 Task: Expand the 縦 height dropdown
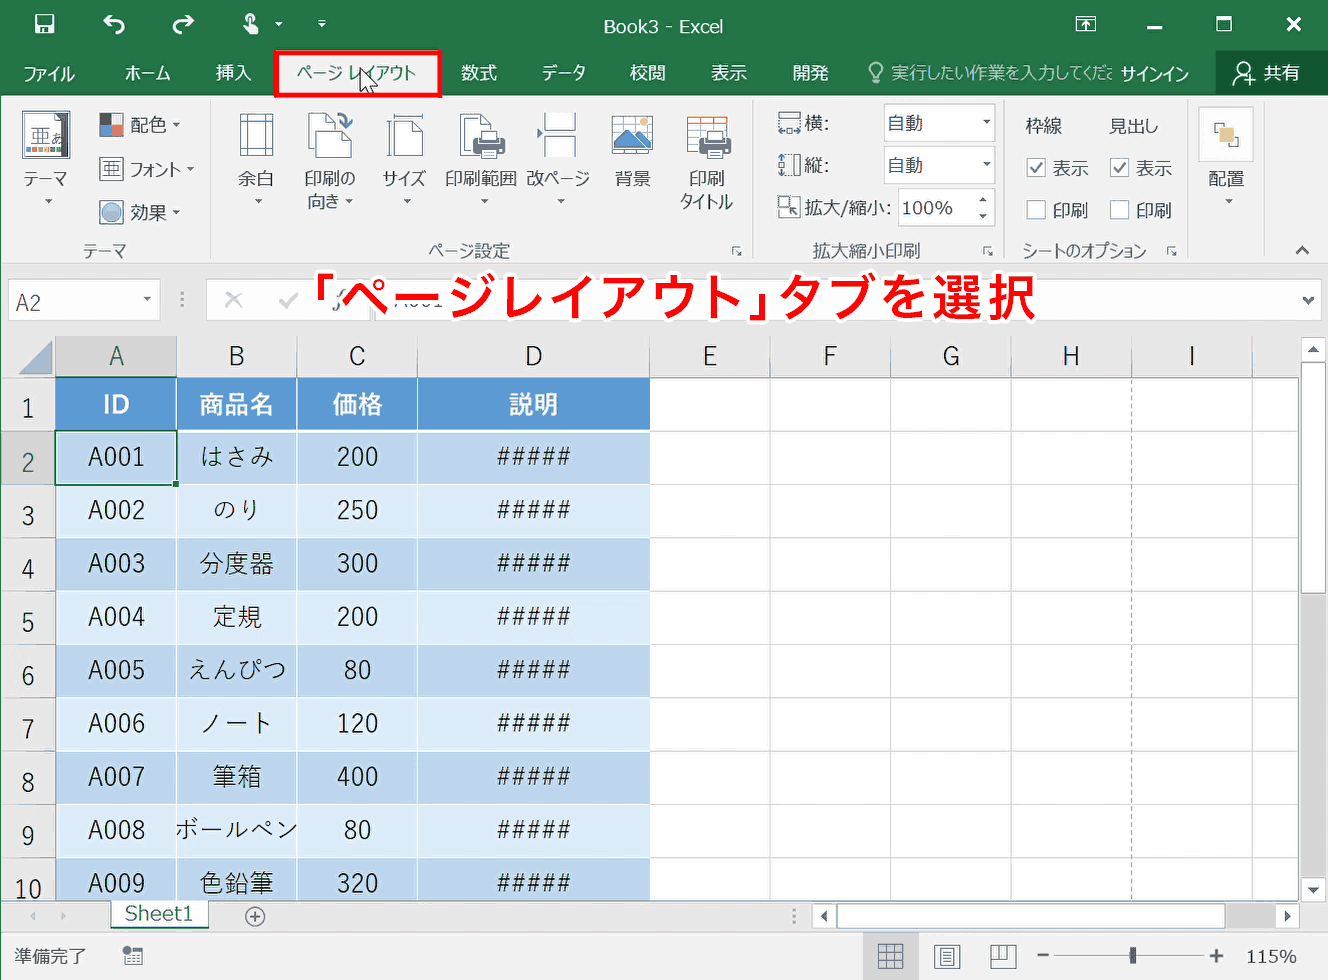tap(986, 165)
